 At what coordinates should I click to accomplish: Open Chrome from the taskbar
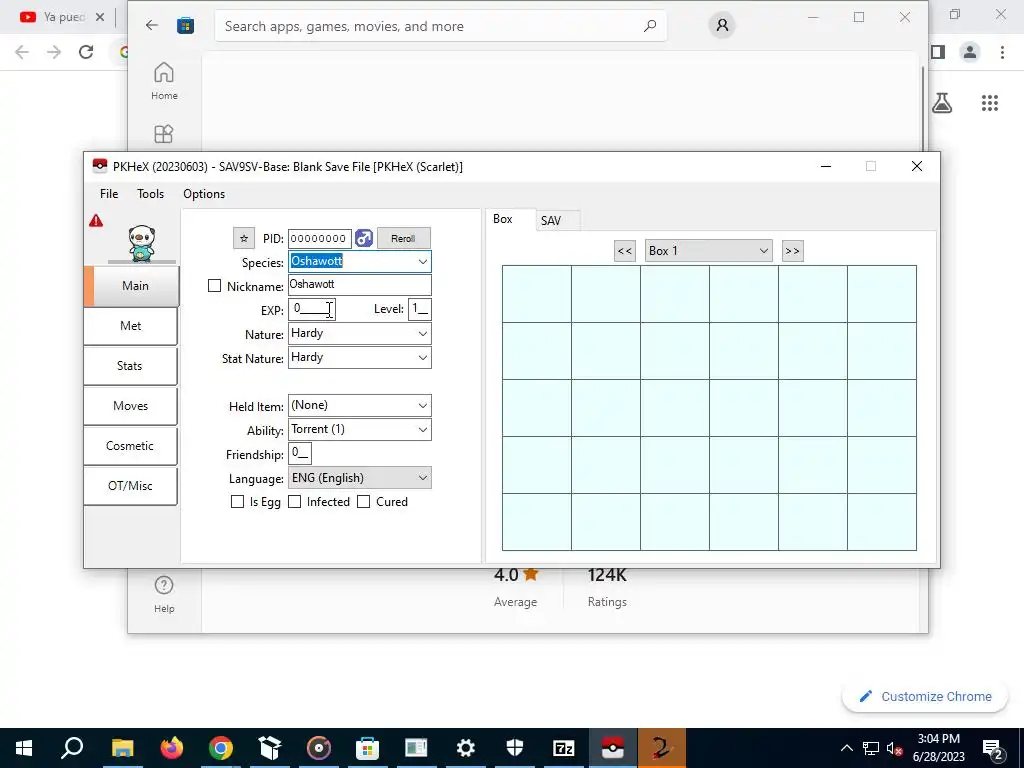point(221,748)
